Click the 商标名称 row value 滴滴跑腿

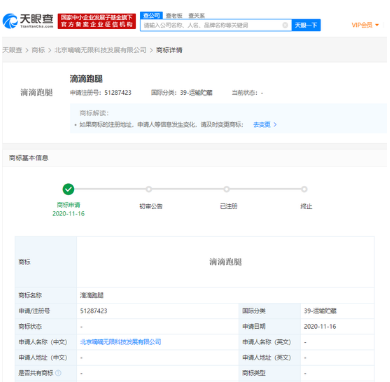pyautogui.click(x=92, y=295)
